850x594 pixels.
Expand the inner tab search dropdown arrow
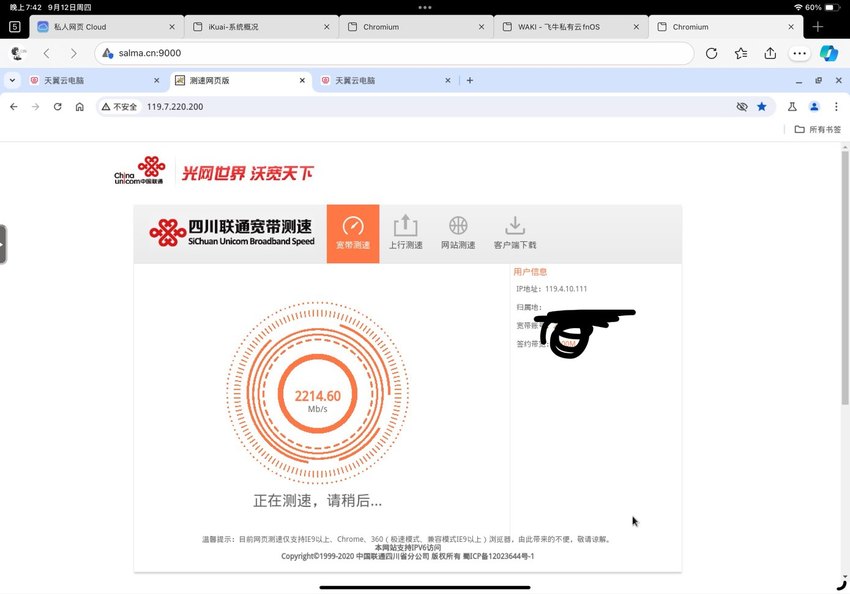point(12,80)
